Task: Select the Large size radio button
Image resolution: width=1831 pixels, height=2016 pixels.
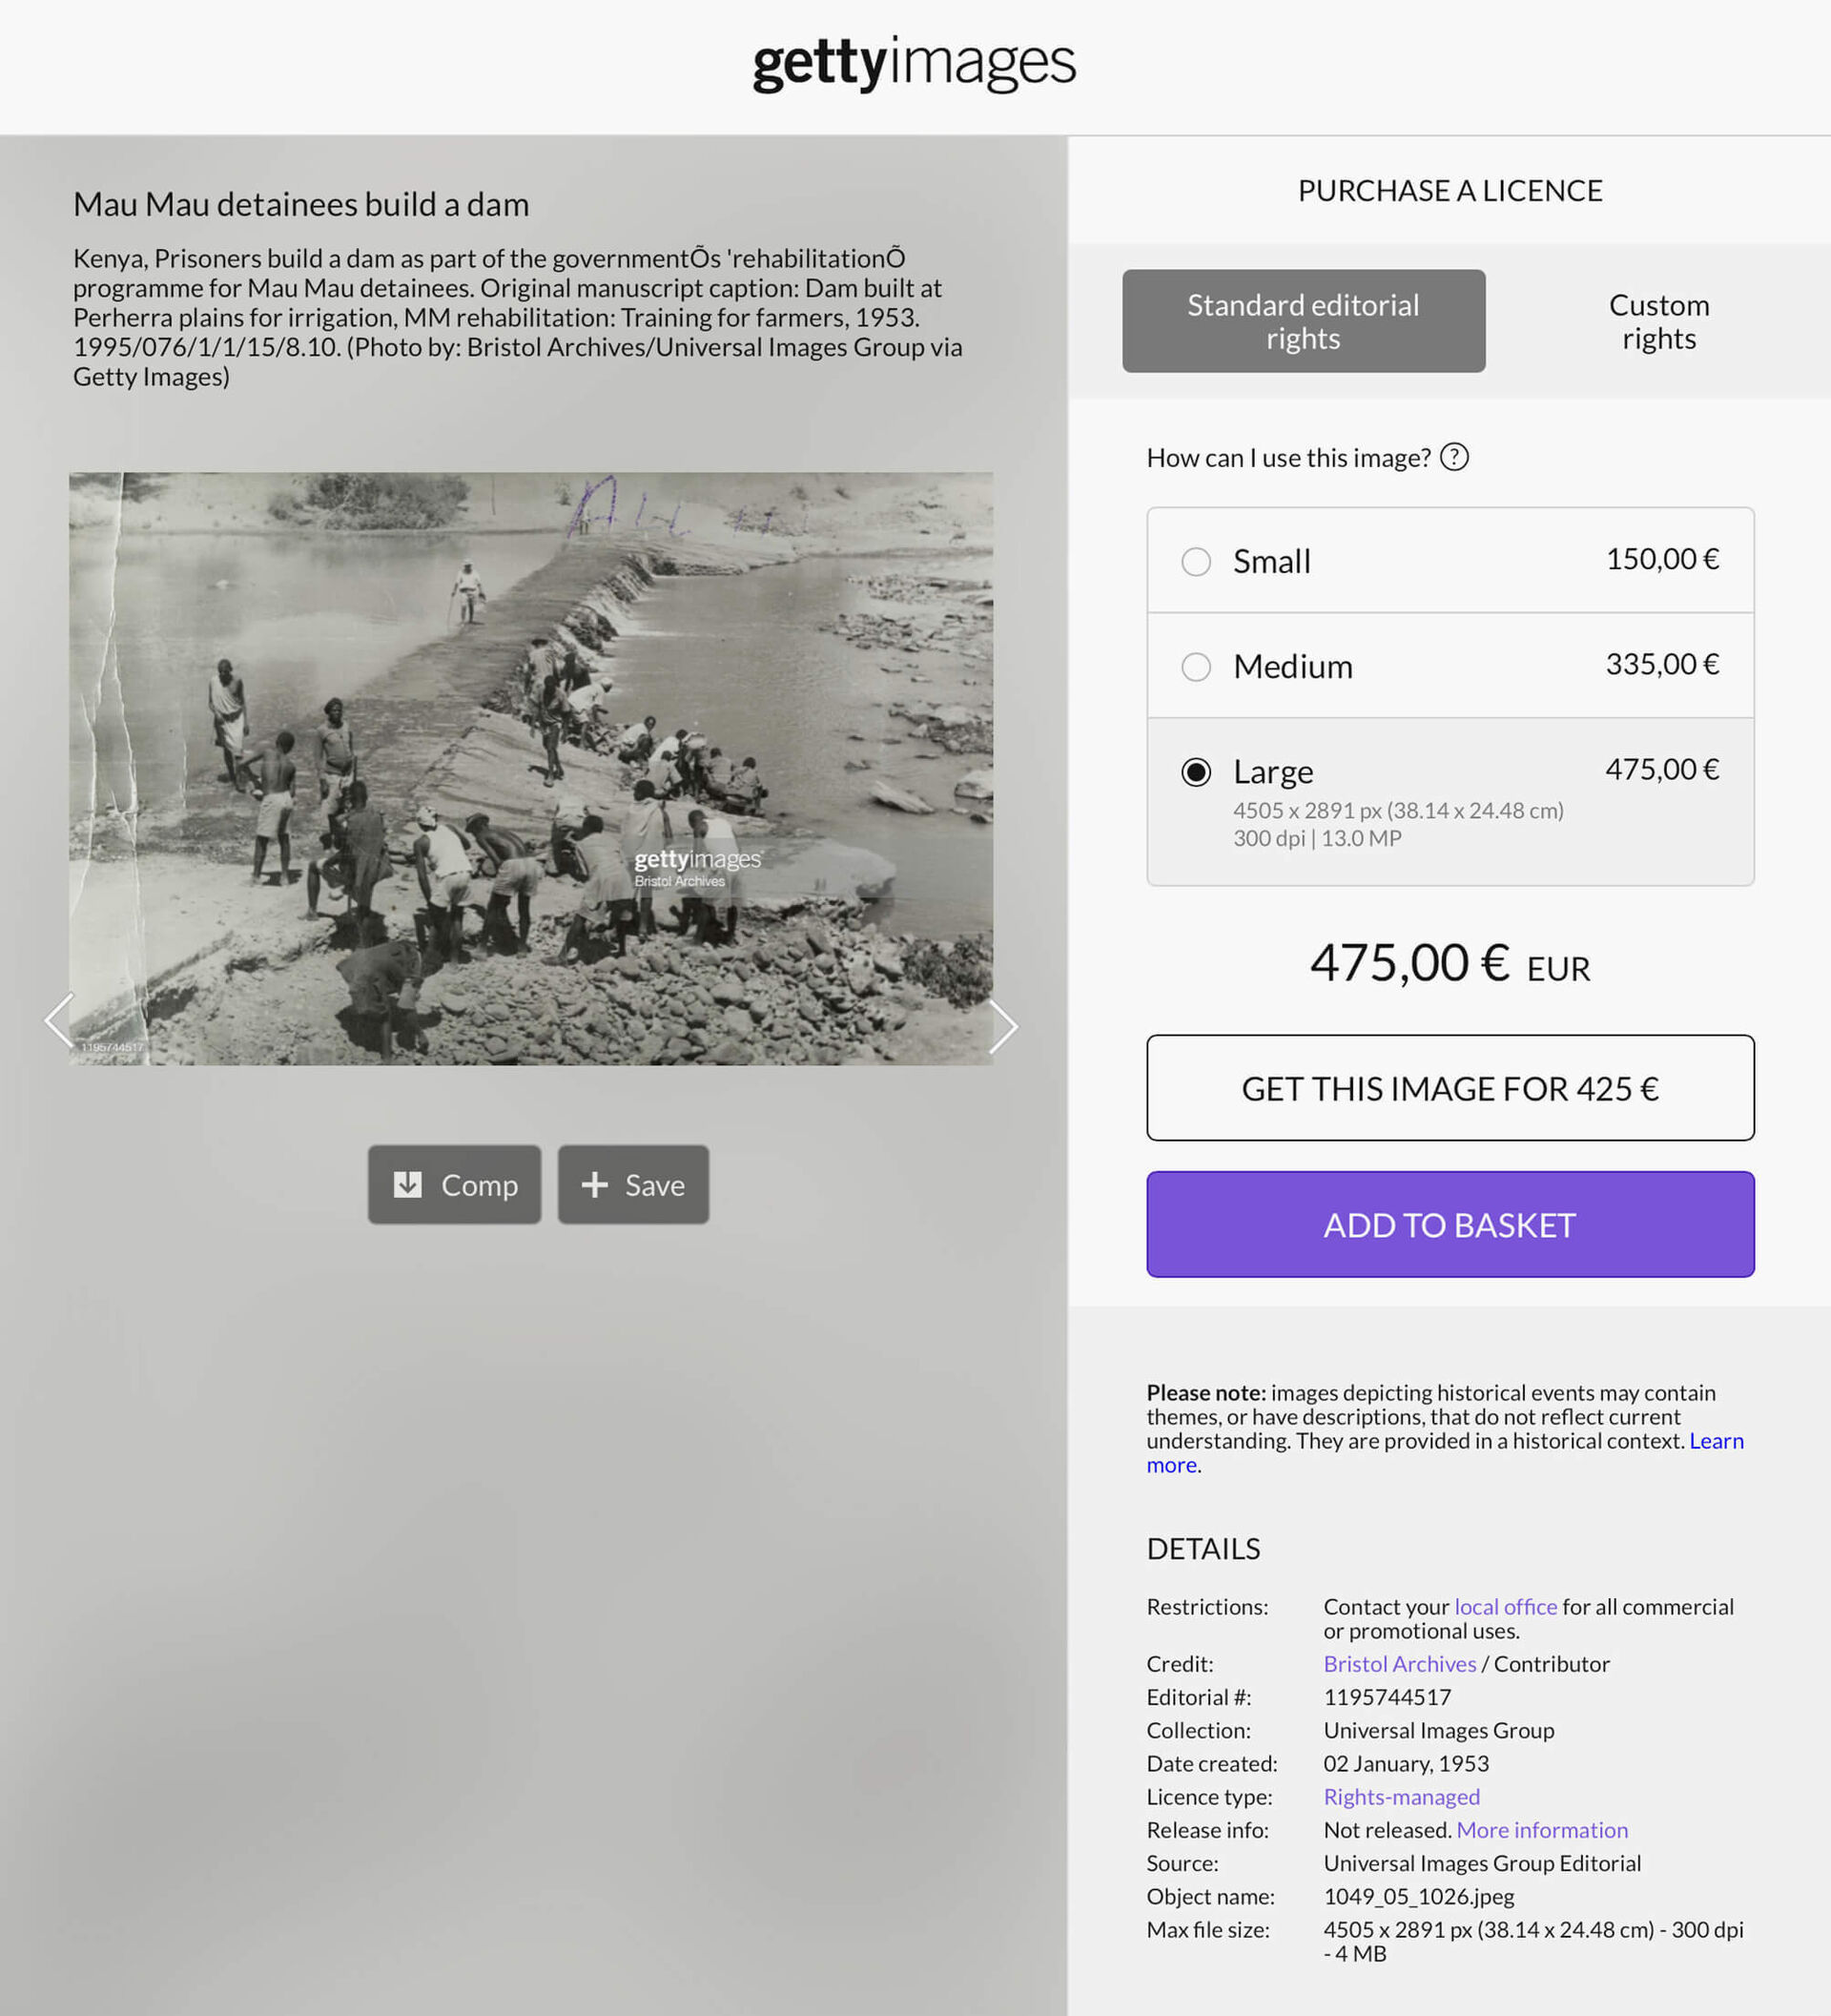Action: 1196,772
